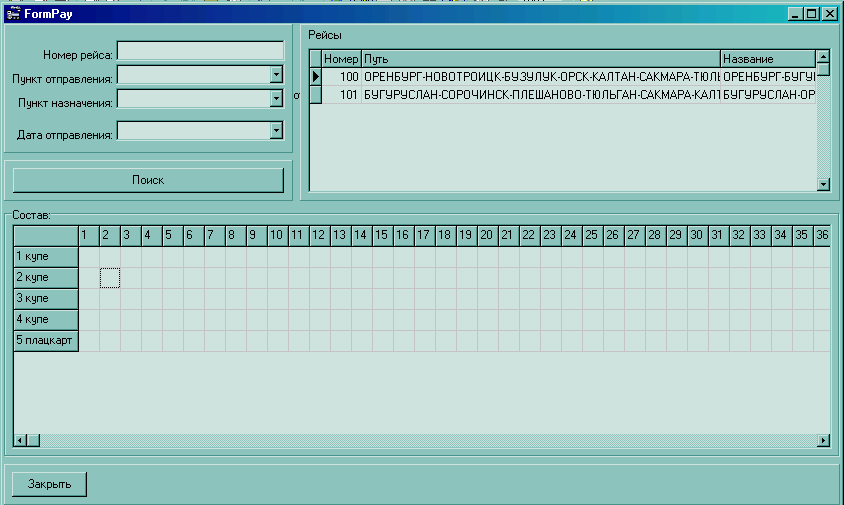Click seat column header 10

point(278,235)
